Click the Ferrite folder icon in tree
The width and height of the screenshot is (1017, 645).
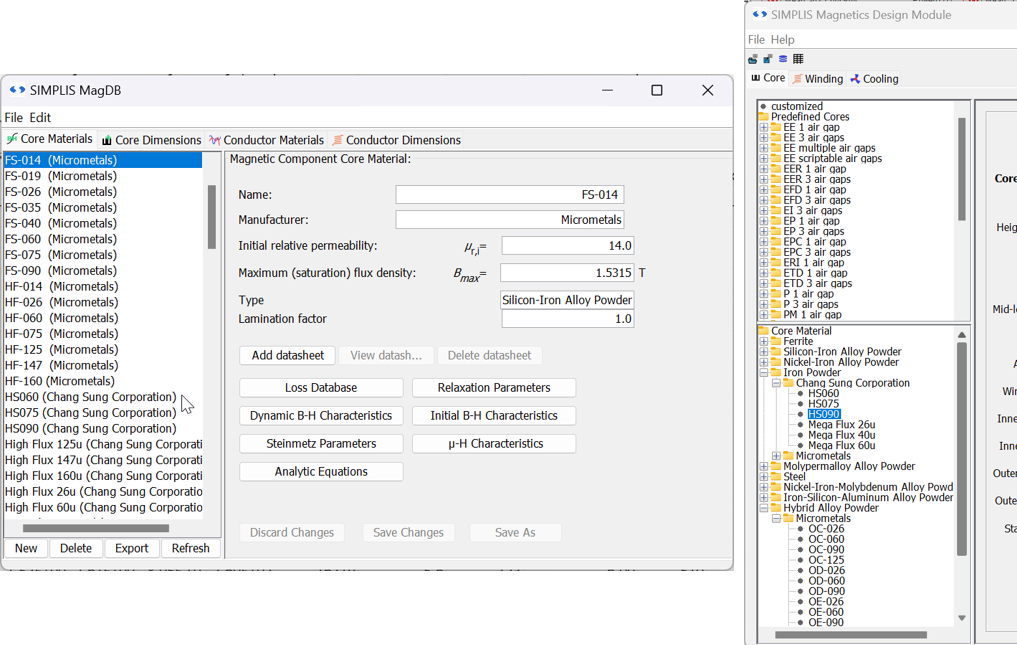777,341
